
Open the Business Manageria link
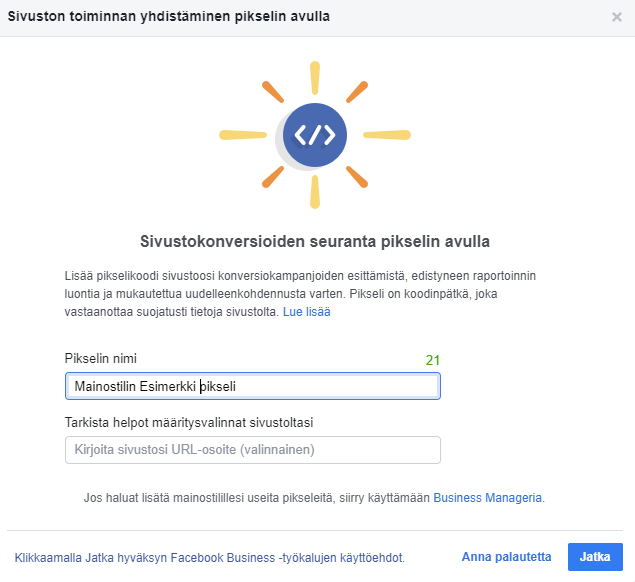coord(488,497)
